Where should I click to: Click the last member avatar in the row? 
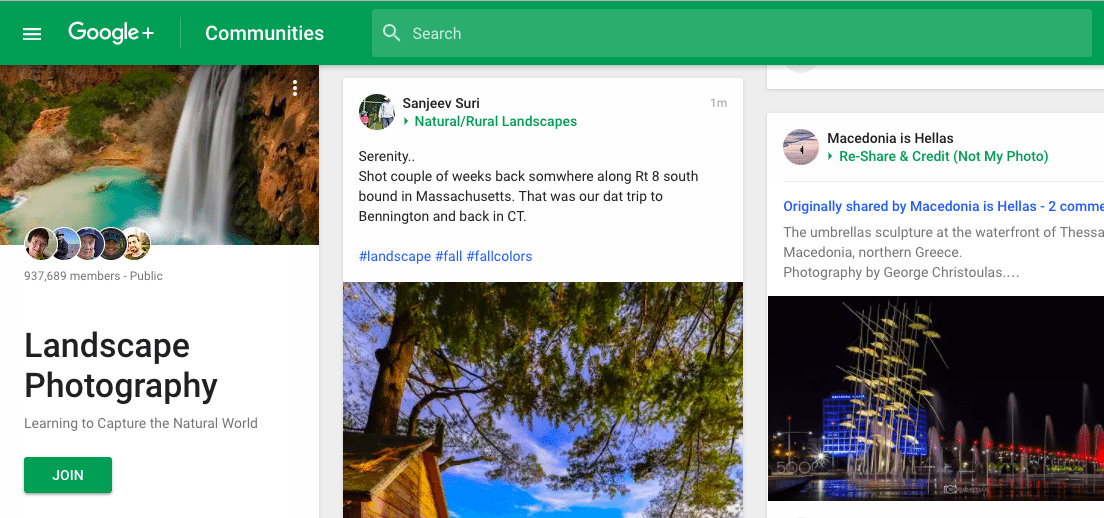point(137,244)
